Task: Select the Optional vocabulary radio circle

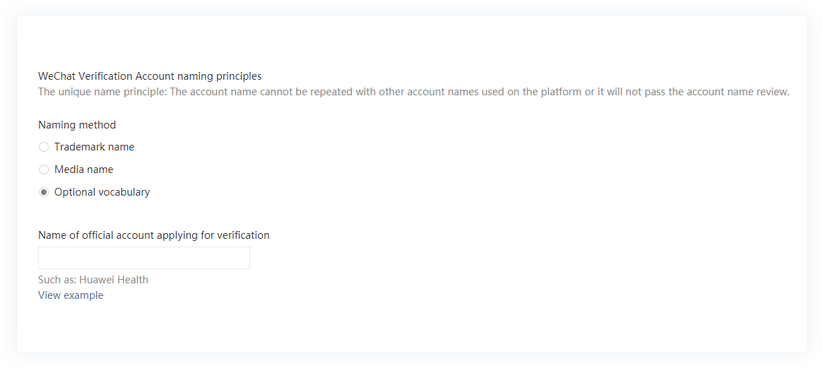Action: click(44, 192)
